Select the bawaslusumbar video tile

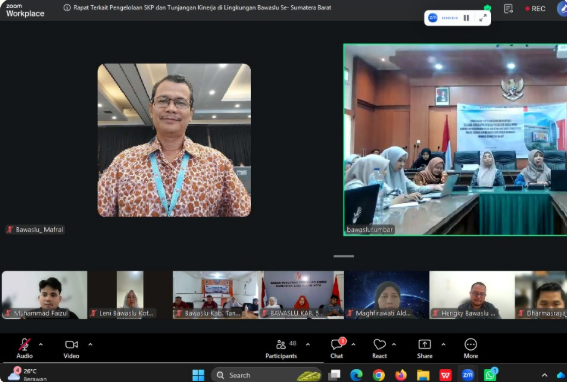[455, 140]
